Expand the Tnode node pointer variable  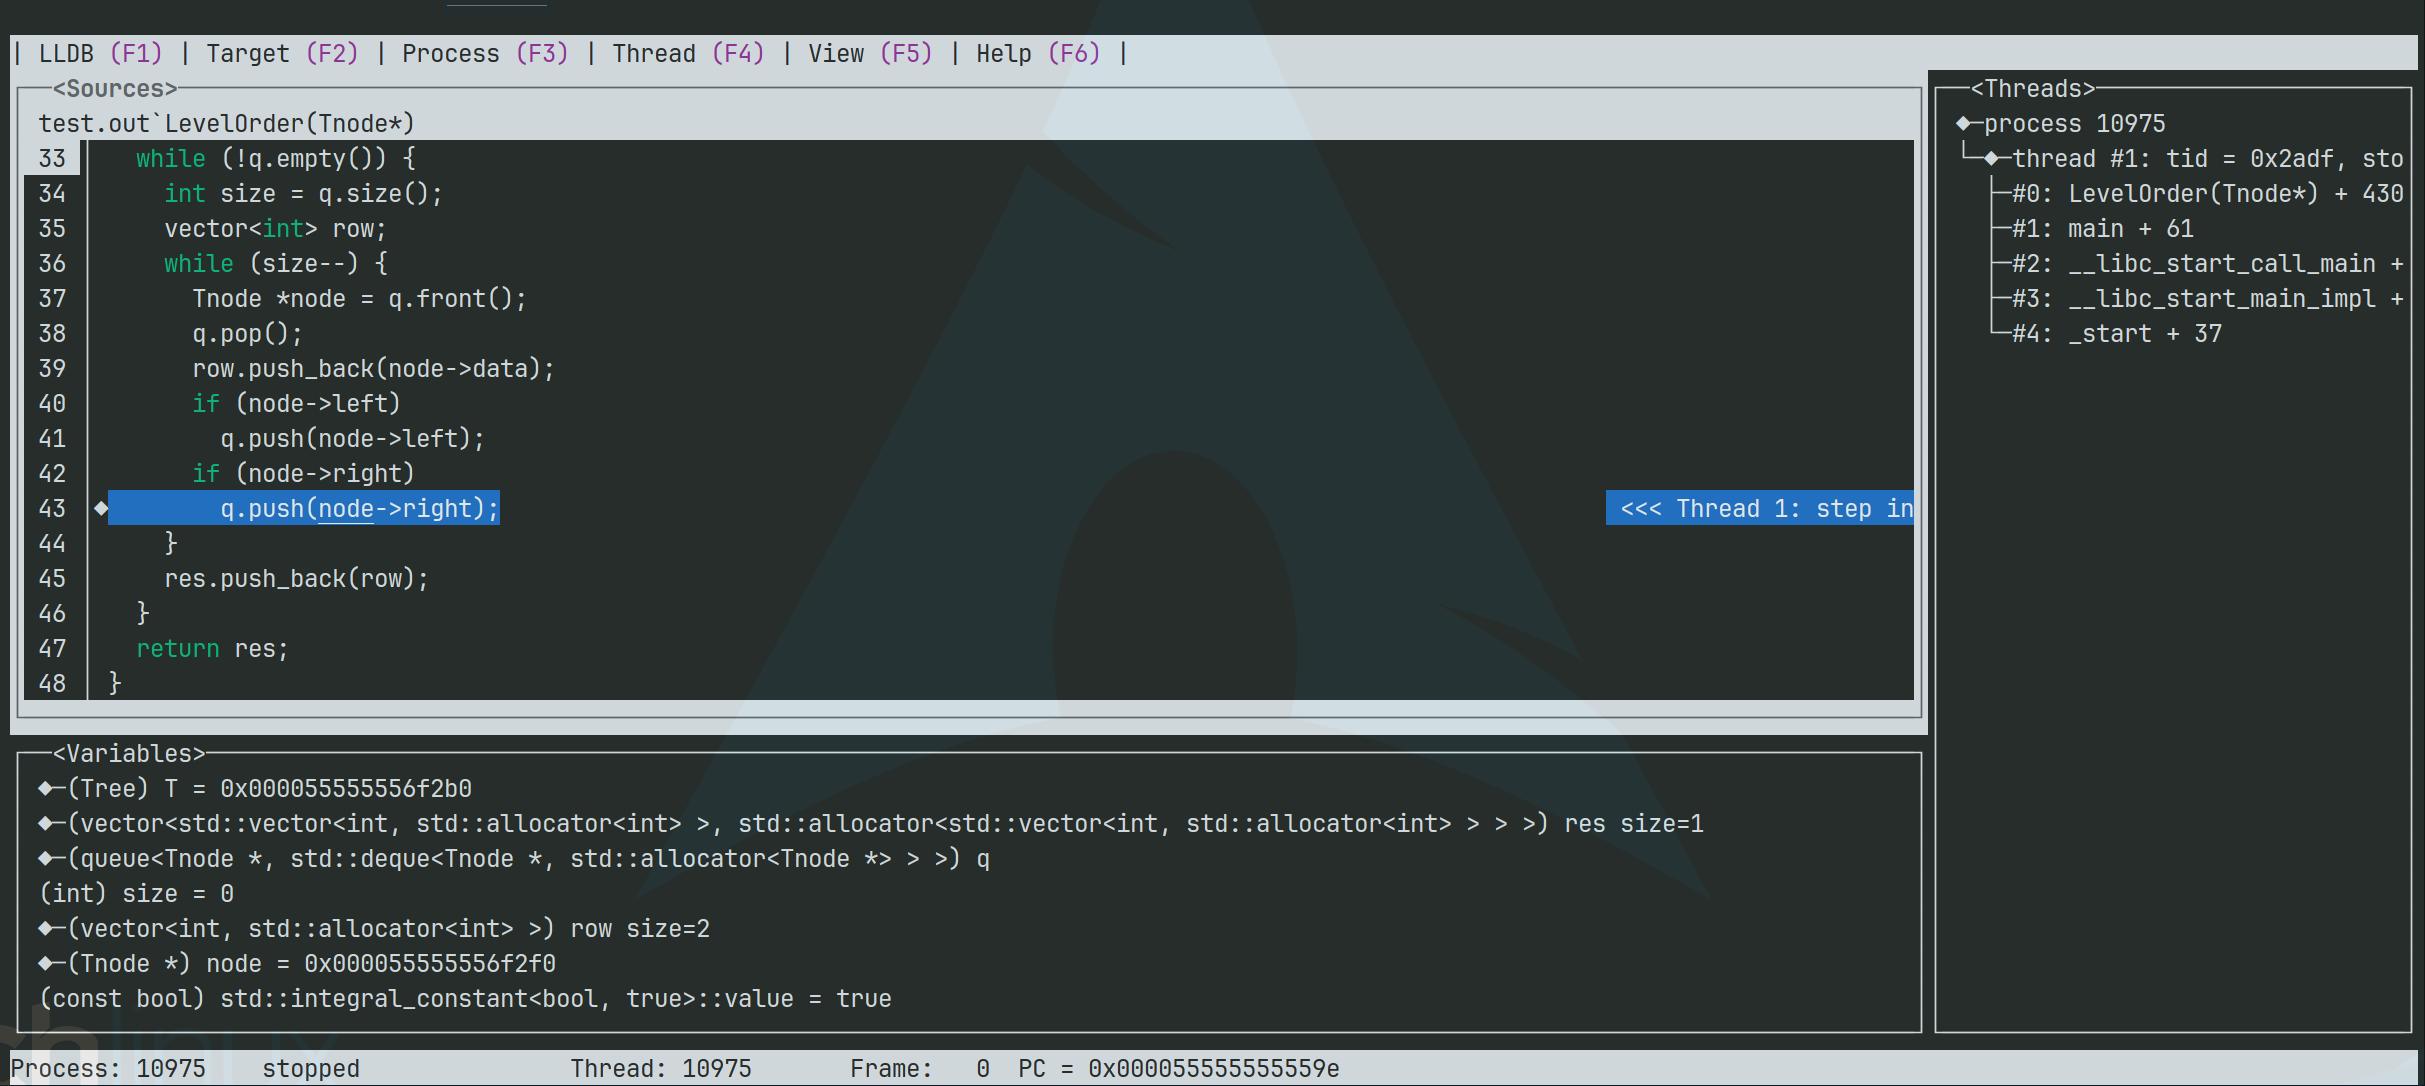pyautogui.click(x=46, y=963)
